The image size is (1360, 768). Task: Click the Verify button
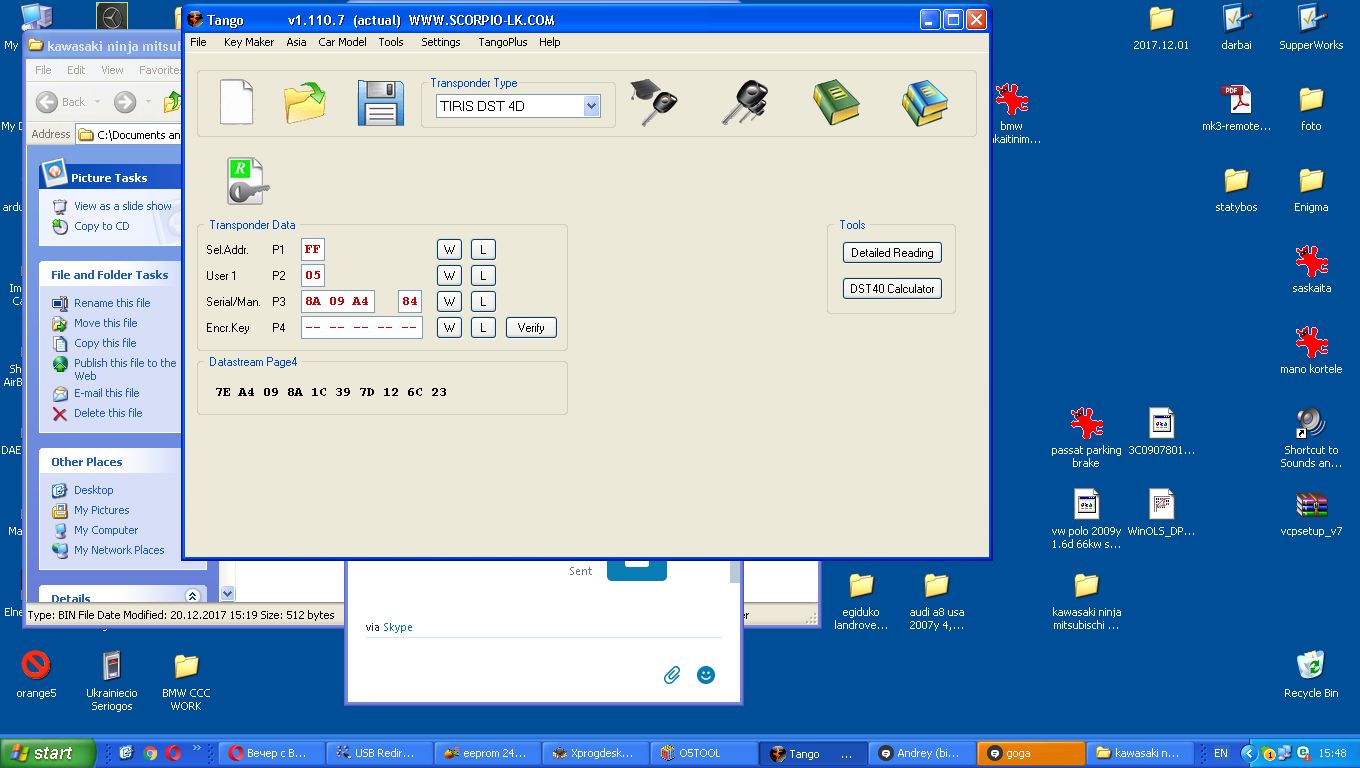point(531,328)
